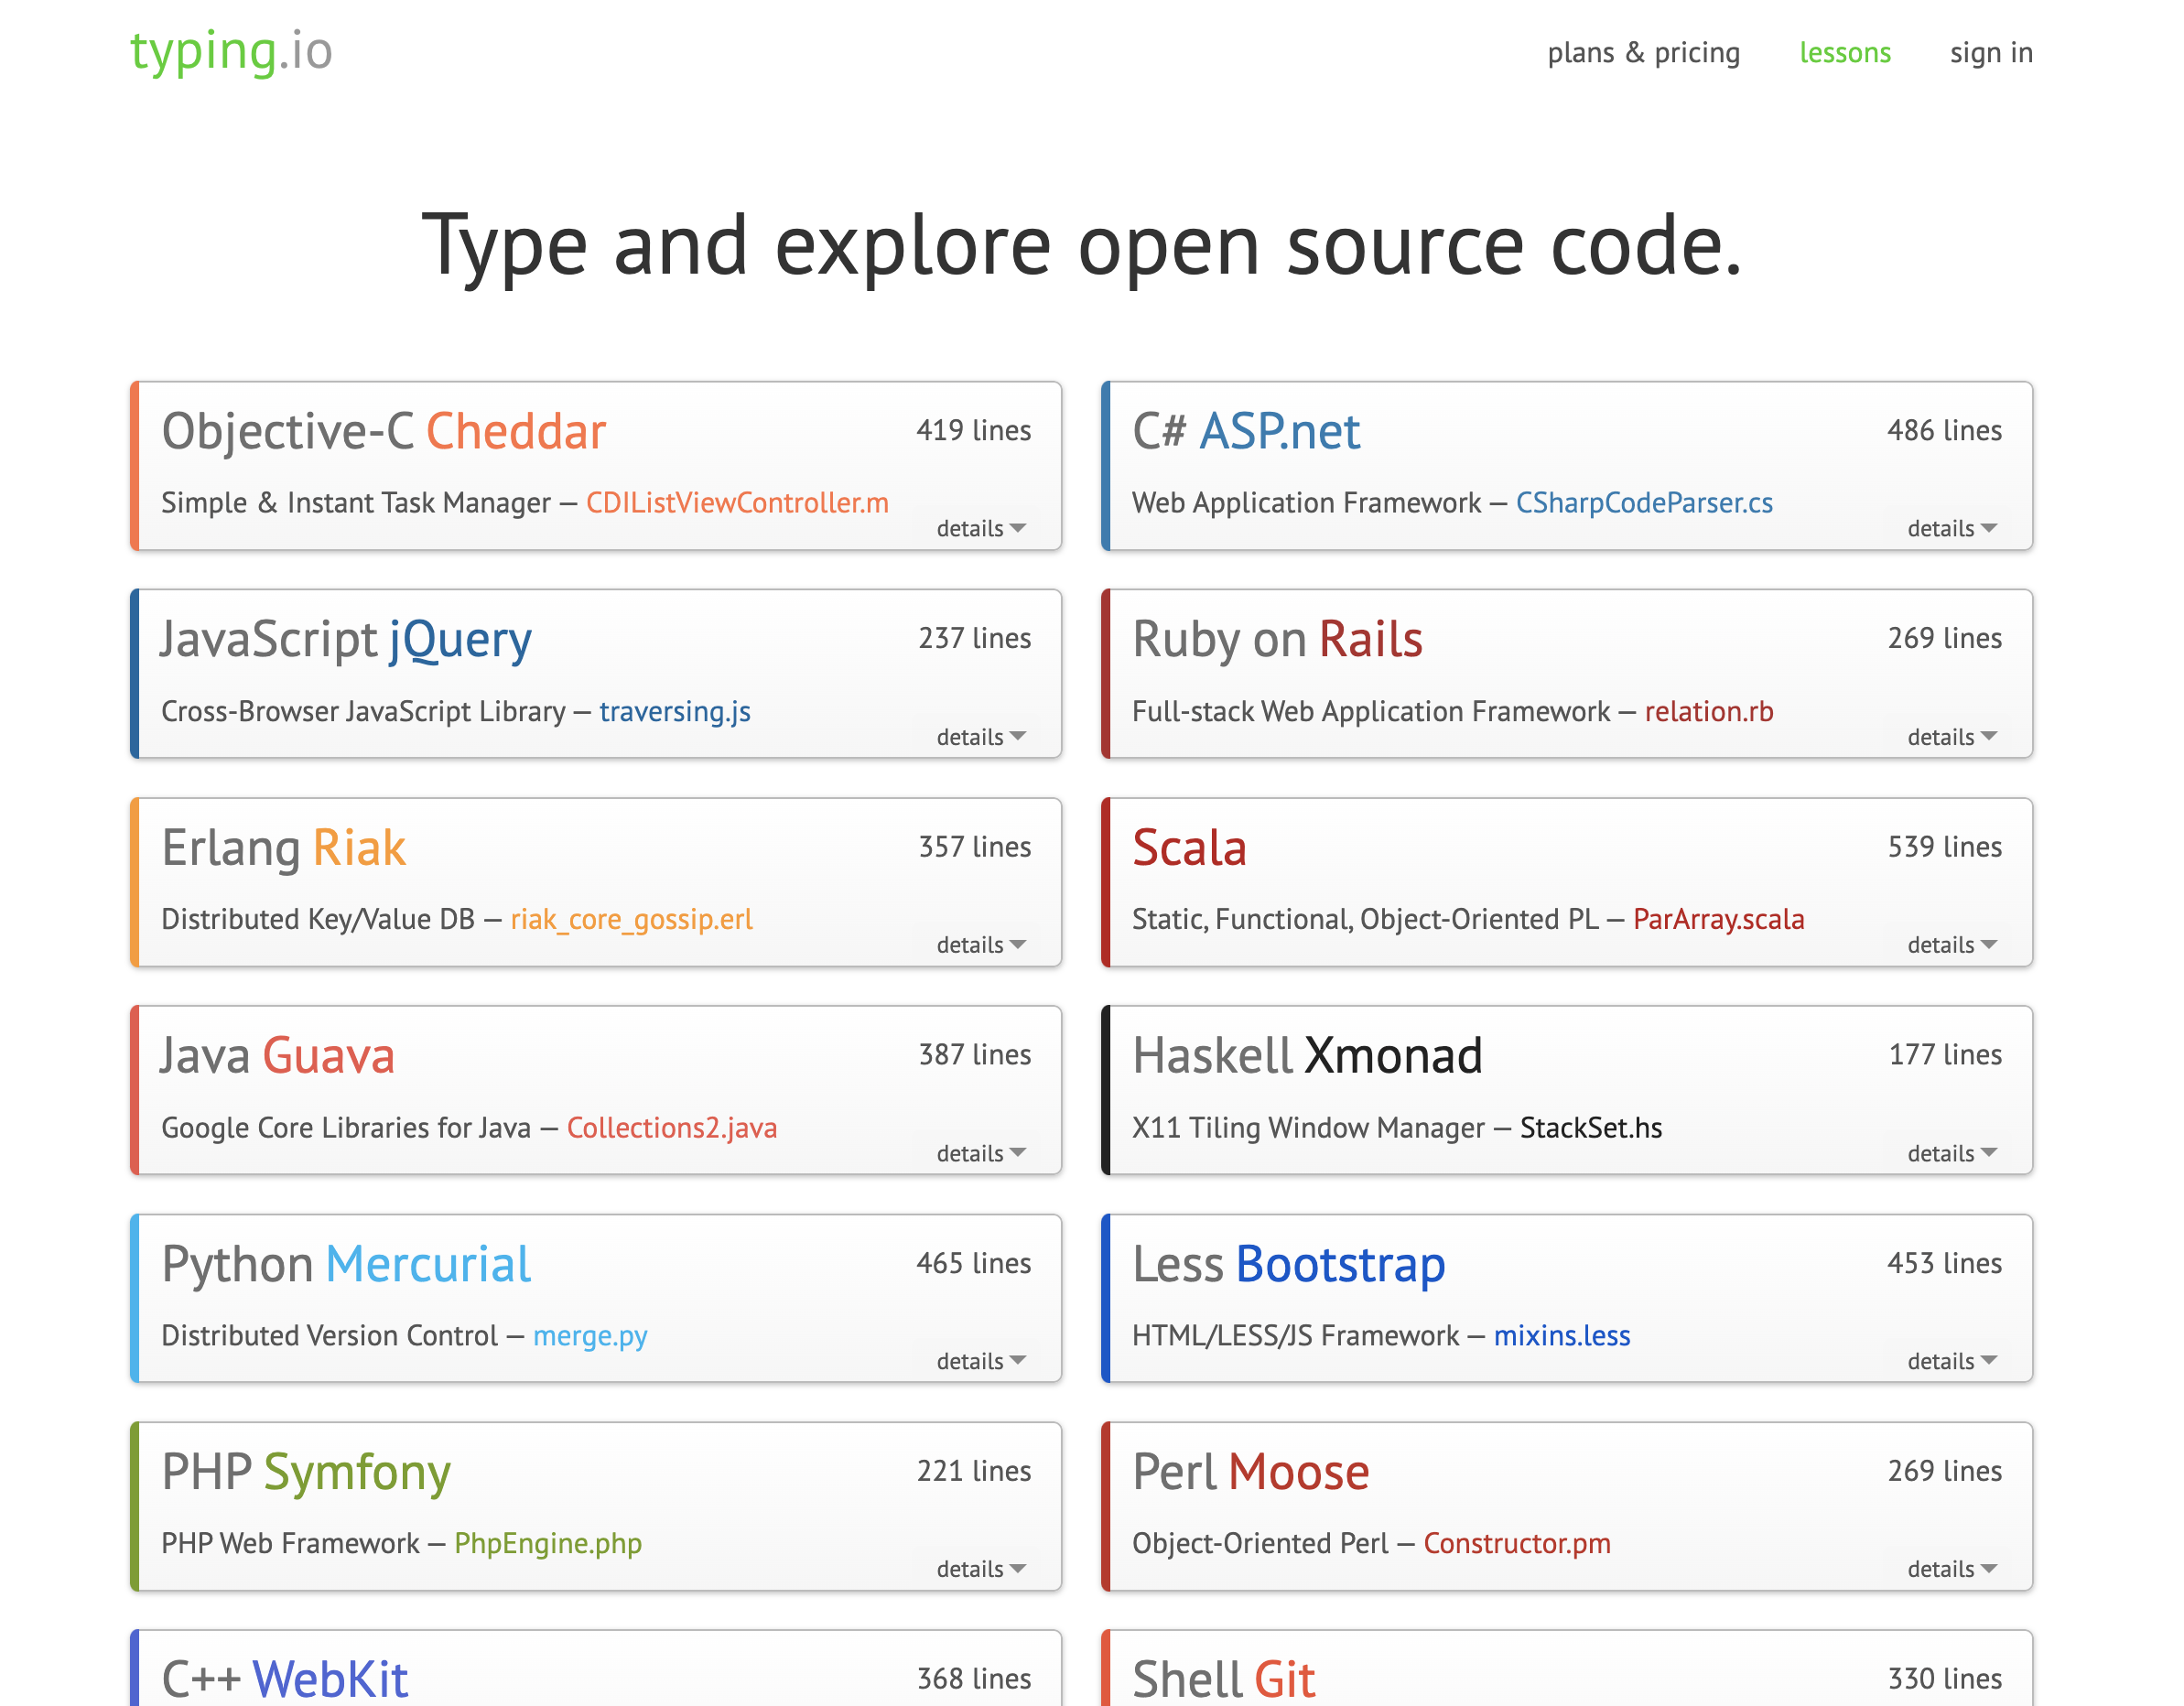Viewport: 2184px width, 1706px height.
Task: Open the Scala lesson title
Action: [x=1189, y=848]
